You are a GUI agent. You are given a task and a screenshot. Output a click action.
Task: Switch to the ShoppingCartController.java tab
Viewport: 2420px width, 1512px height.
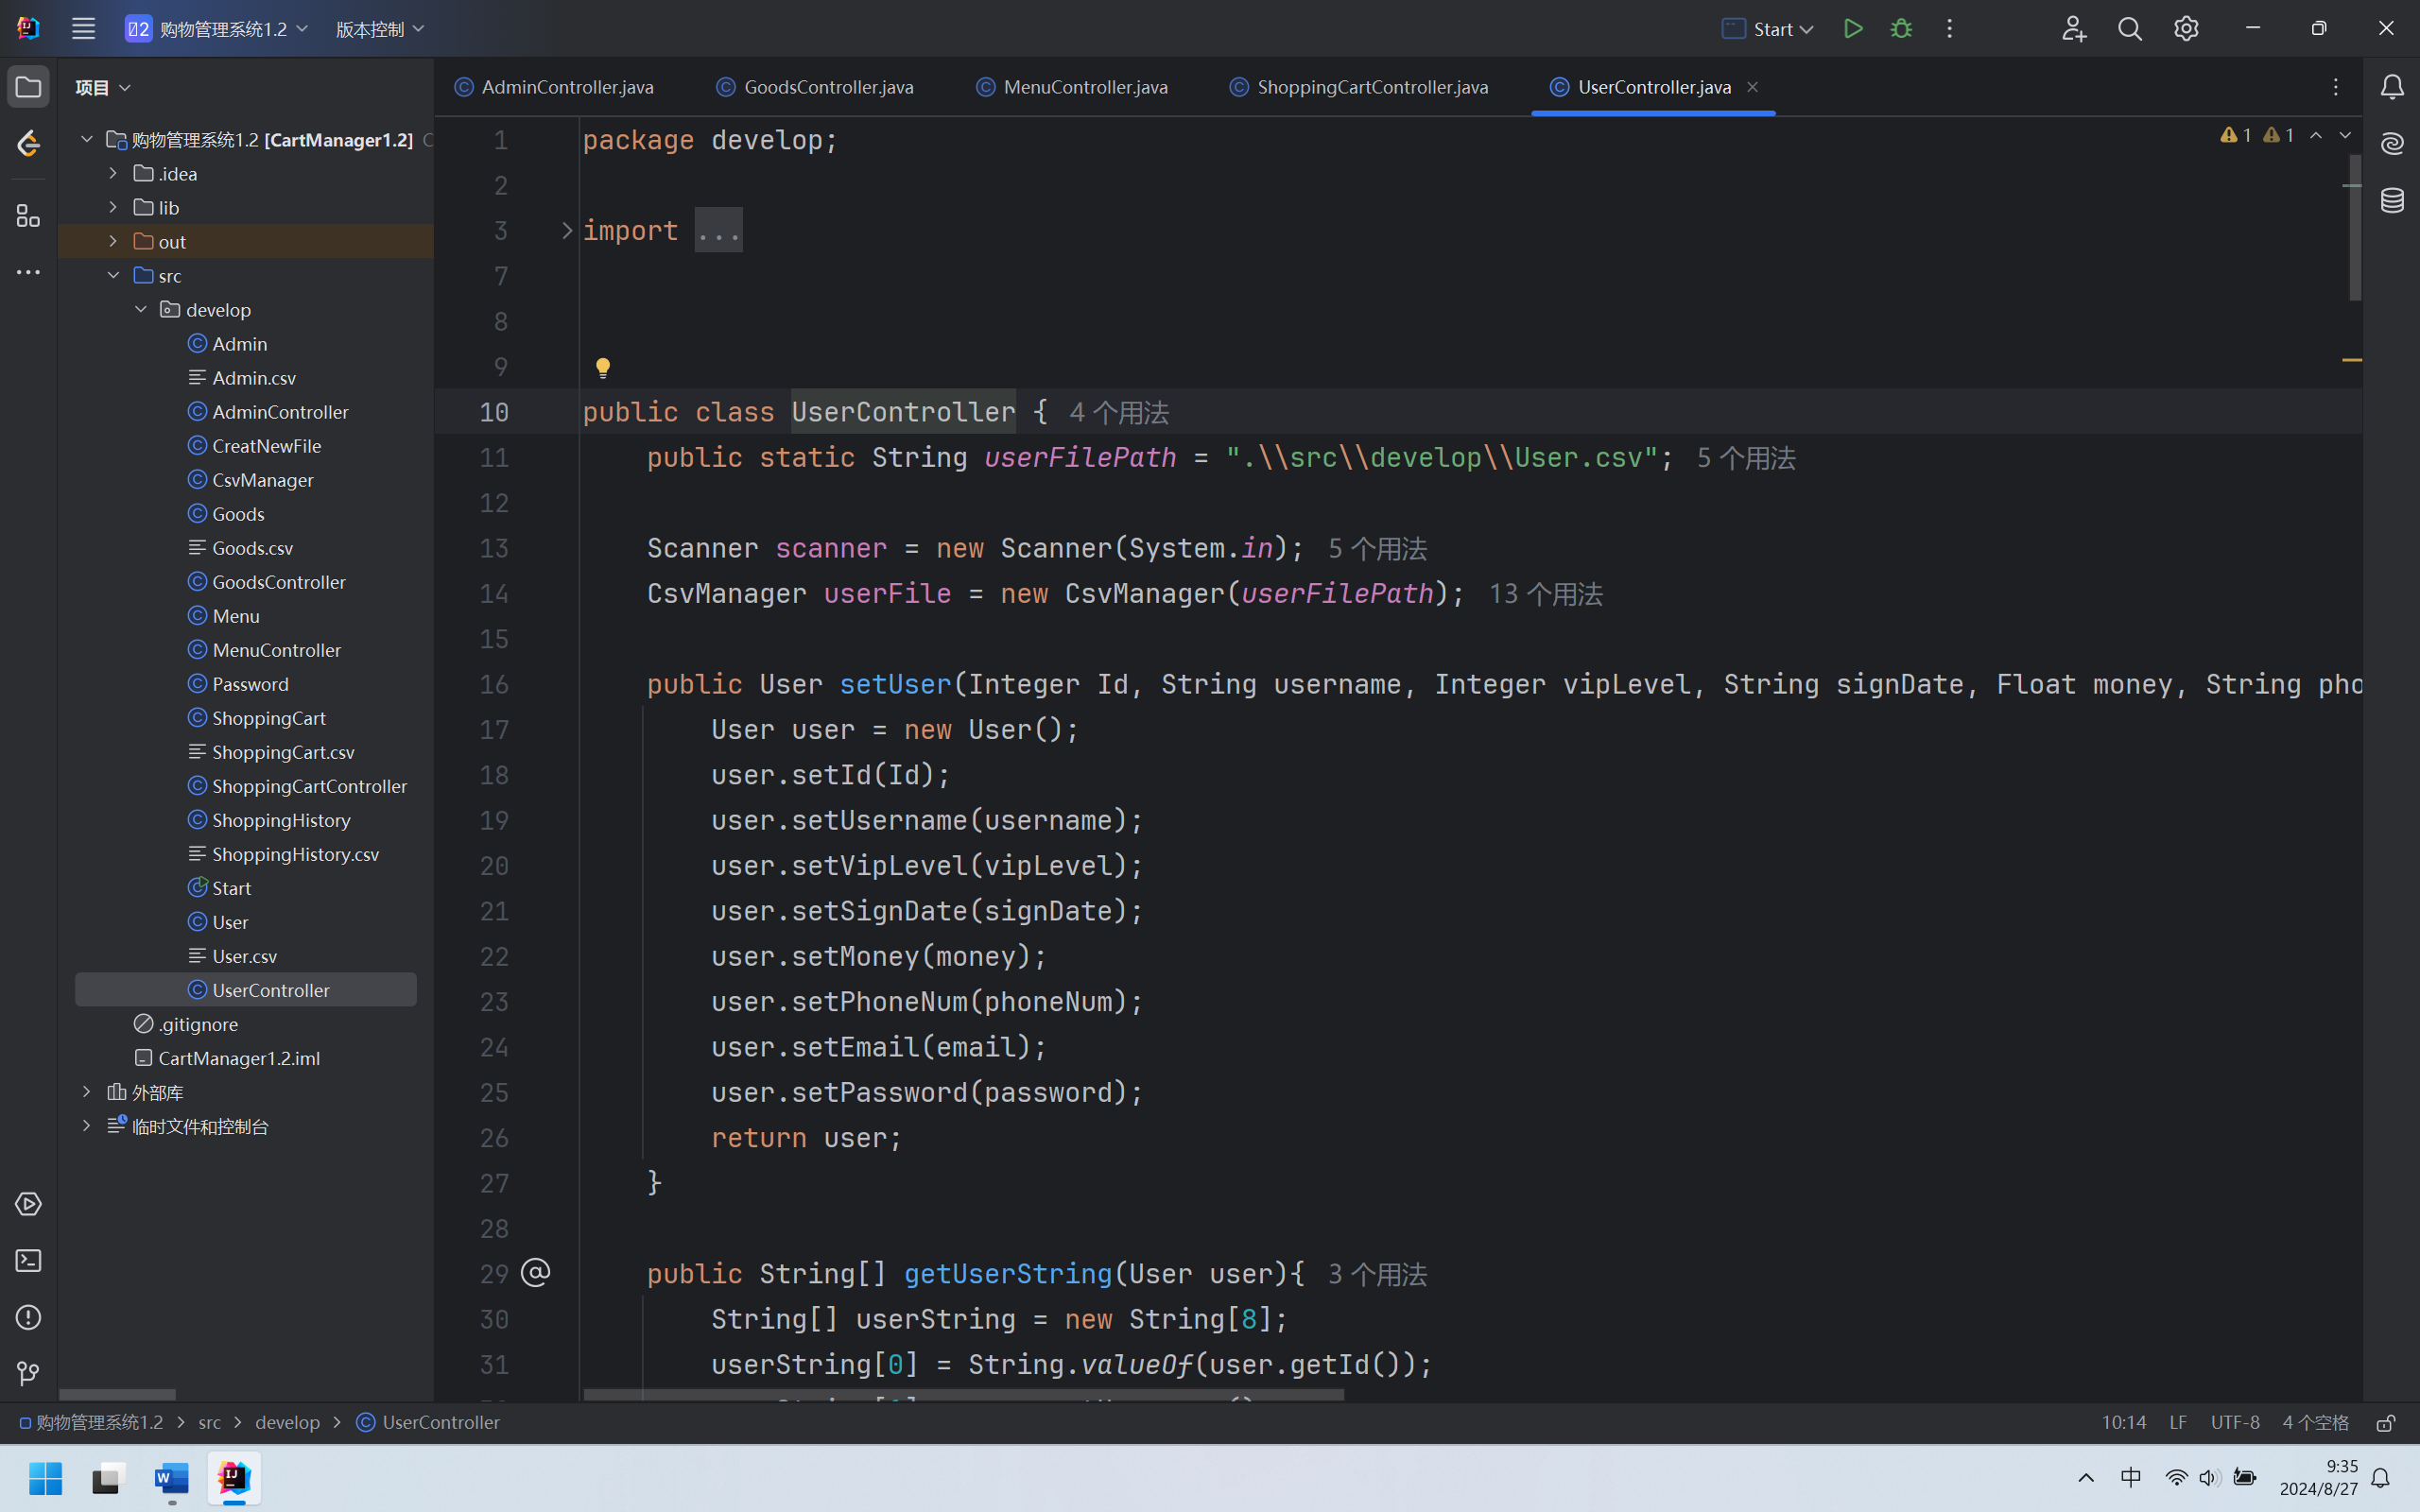pyautogui.click(x=1371, y=87)
